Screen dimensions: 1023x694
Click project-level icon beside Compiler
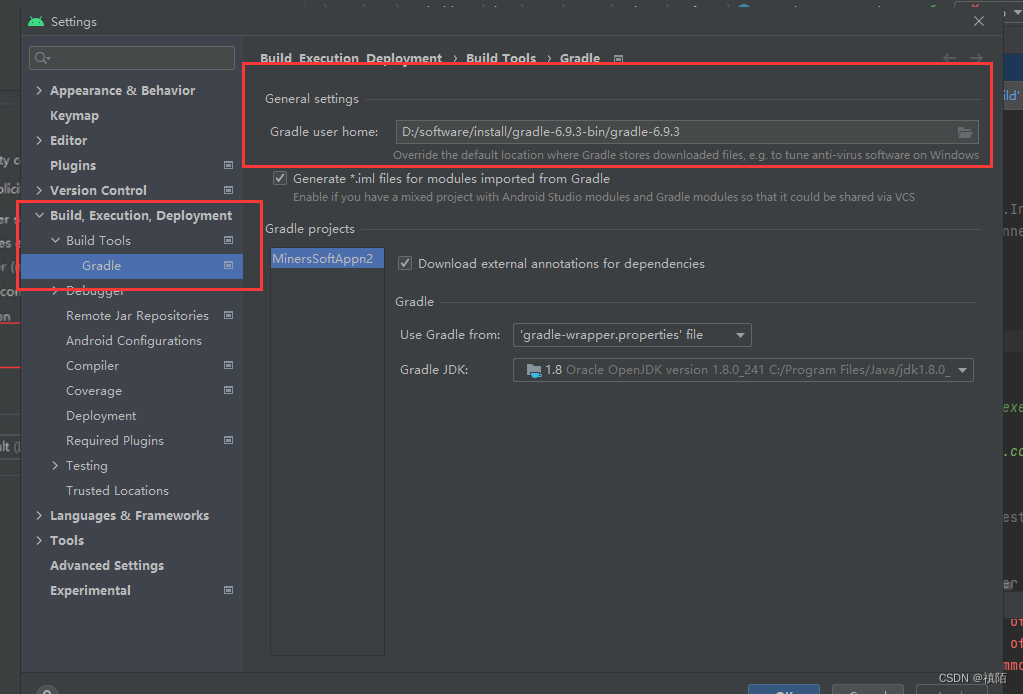pyautogui.click(x=228, y=365)
